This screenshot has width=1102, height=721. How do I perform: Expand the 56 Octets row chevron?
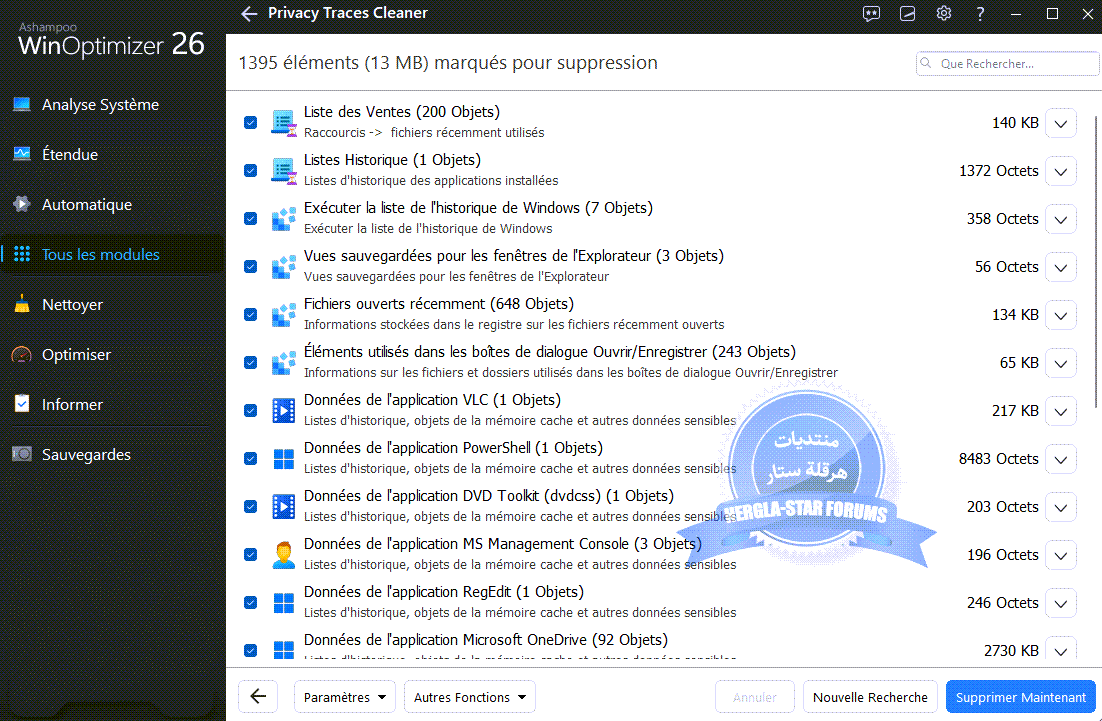(1061, 267)
